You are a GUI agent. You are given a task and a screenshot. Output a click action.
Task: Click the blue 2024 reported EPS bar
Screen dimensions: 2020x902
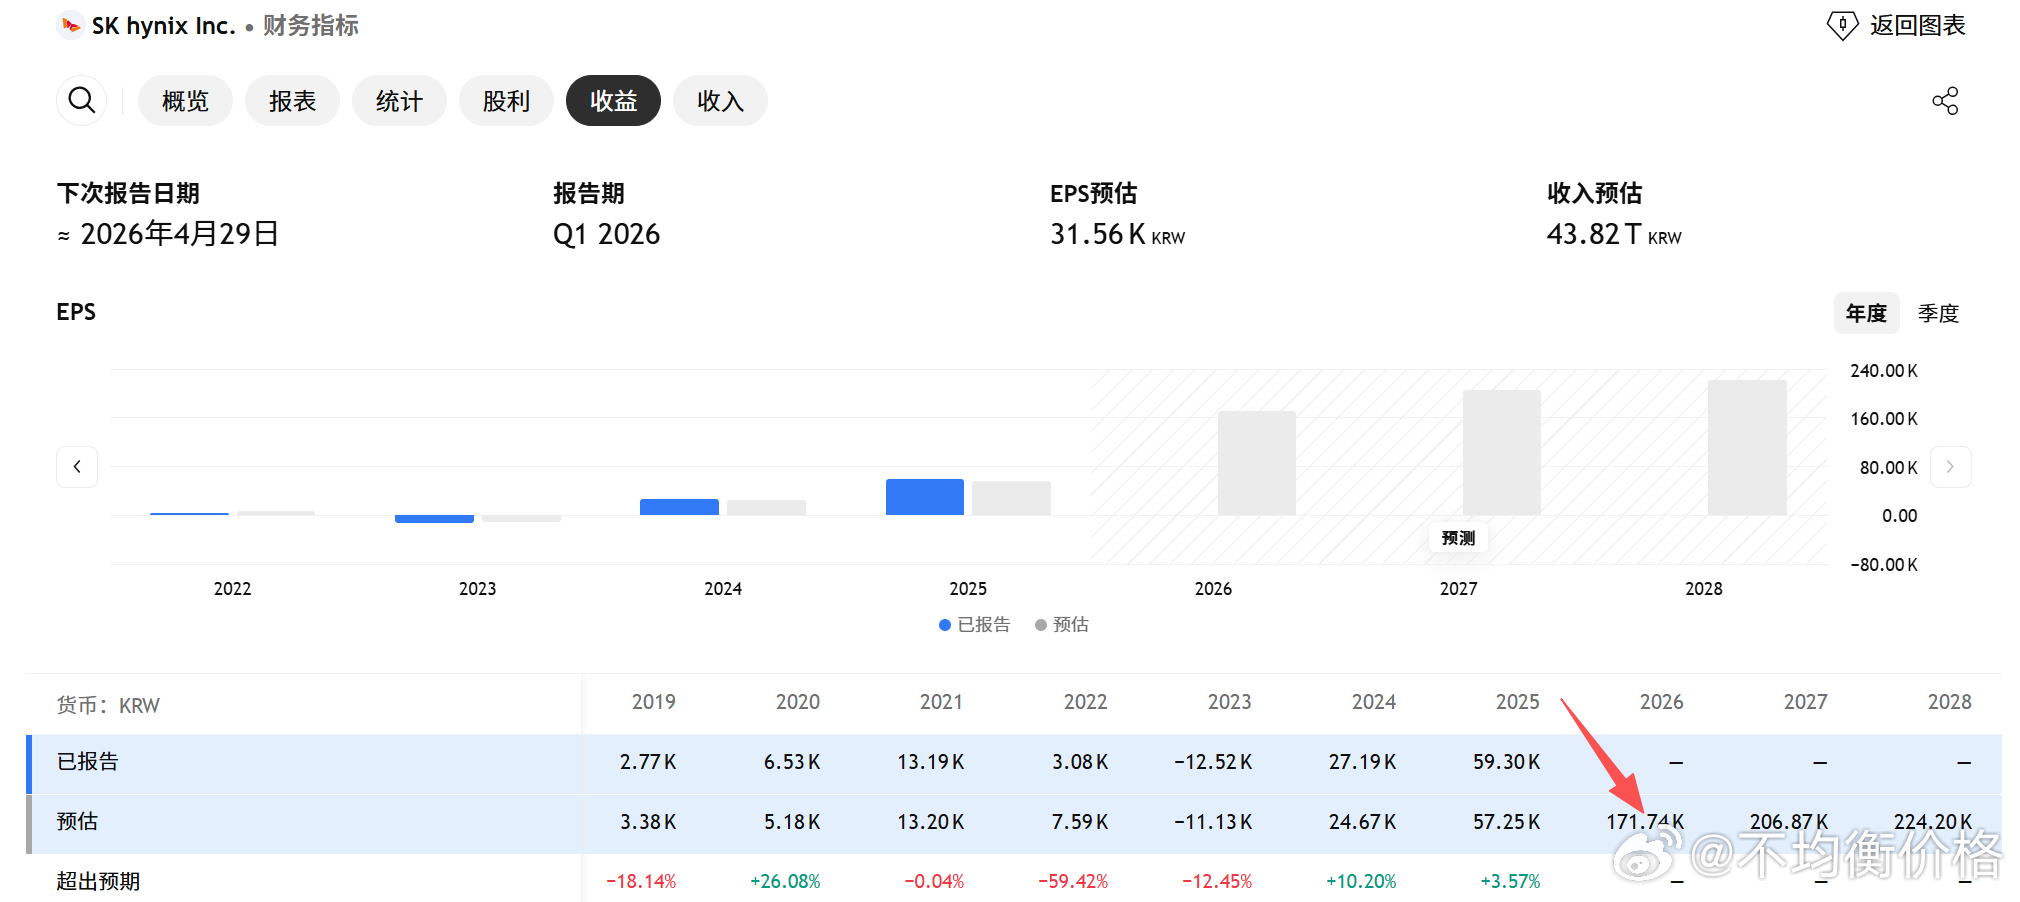[679, 507]
